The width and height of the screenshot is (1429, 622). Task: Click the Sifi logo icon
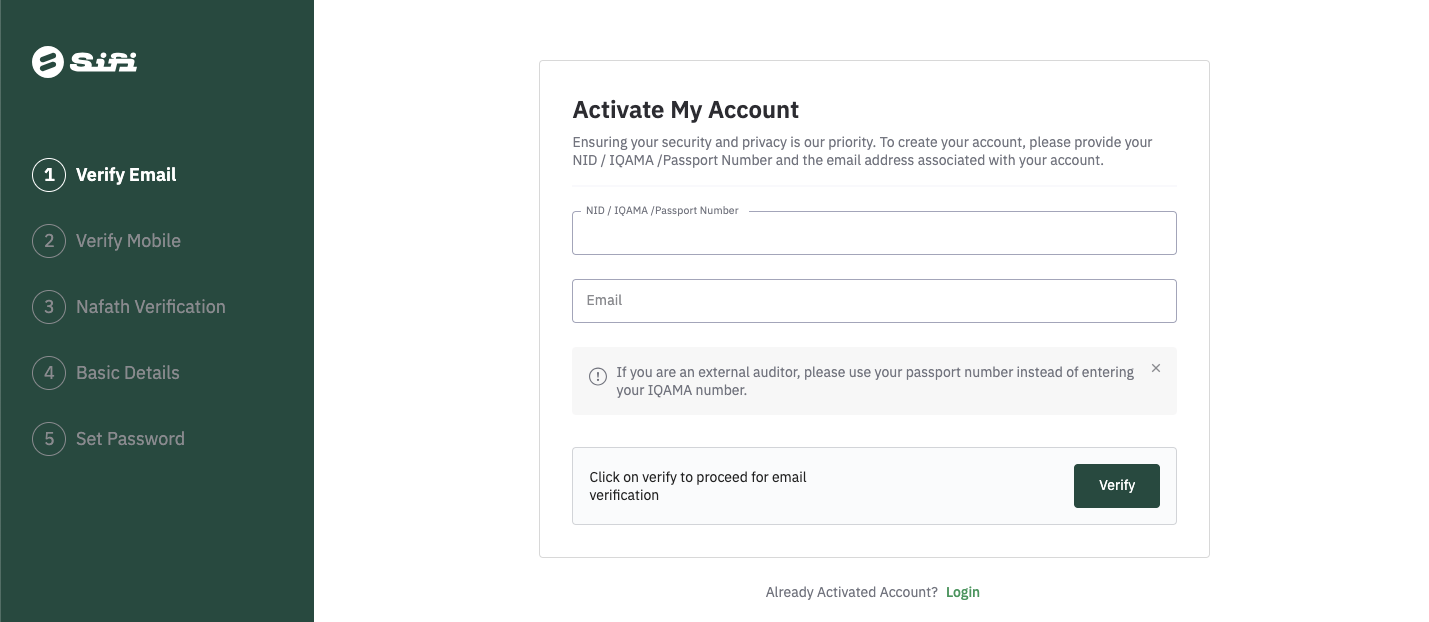48,62
